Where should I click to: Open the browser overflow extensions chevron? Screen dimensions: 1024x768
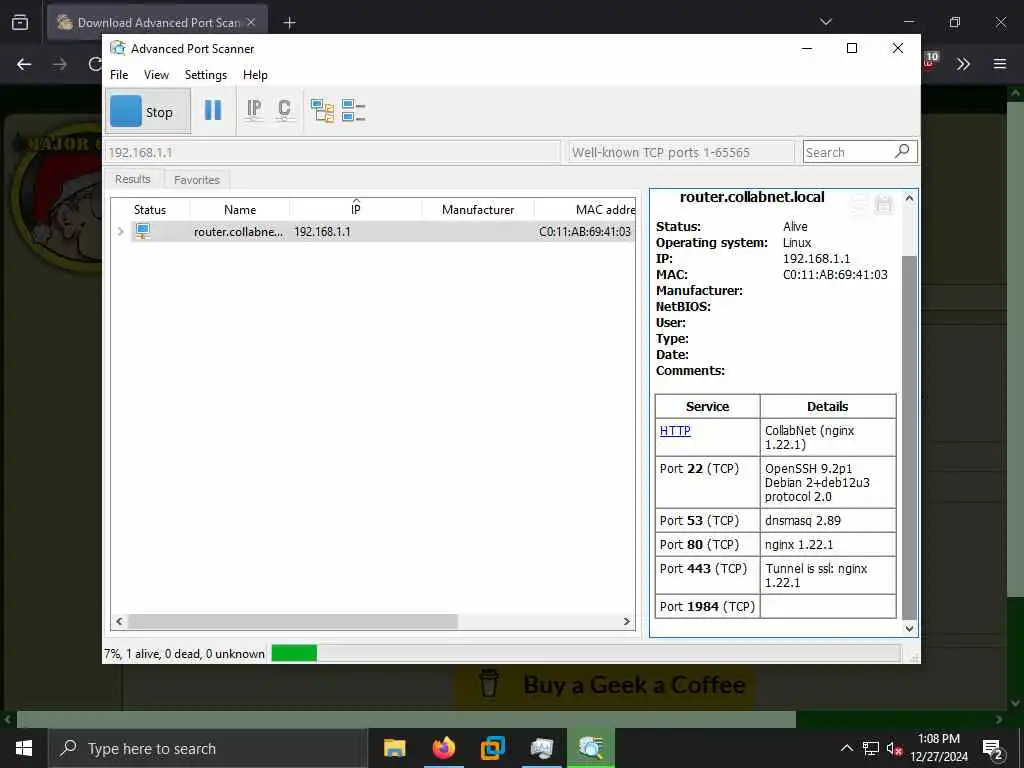[x=963, y=63]
